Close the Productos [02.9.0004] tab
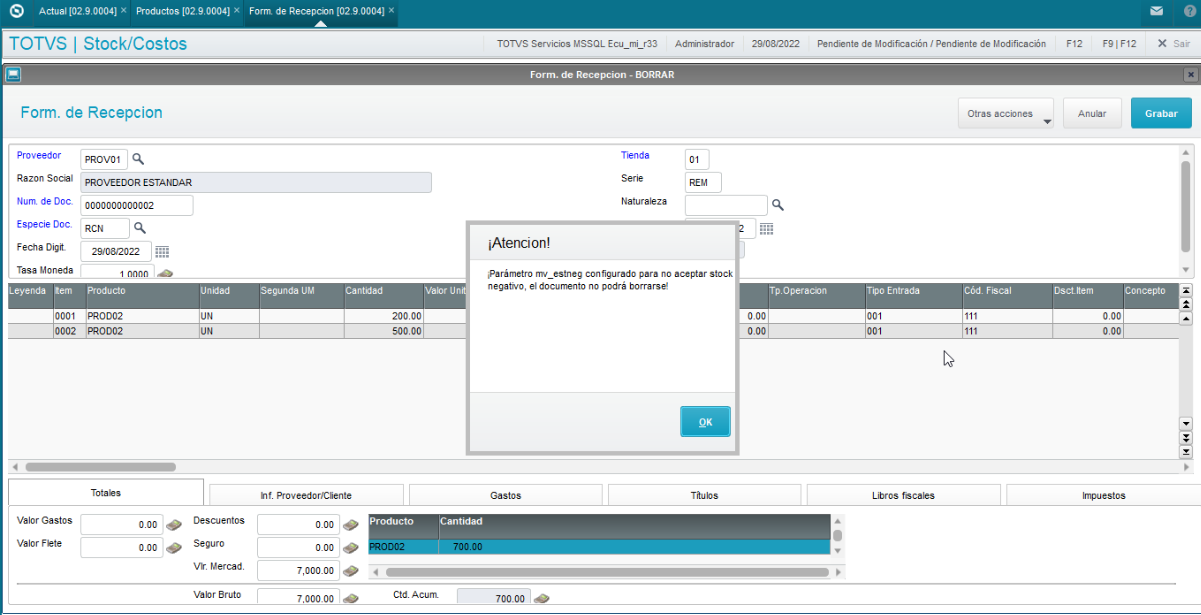The image size is (1201, 615). coord(236,10)
